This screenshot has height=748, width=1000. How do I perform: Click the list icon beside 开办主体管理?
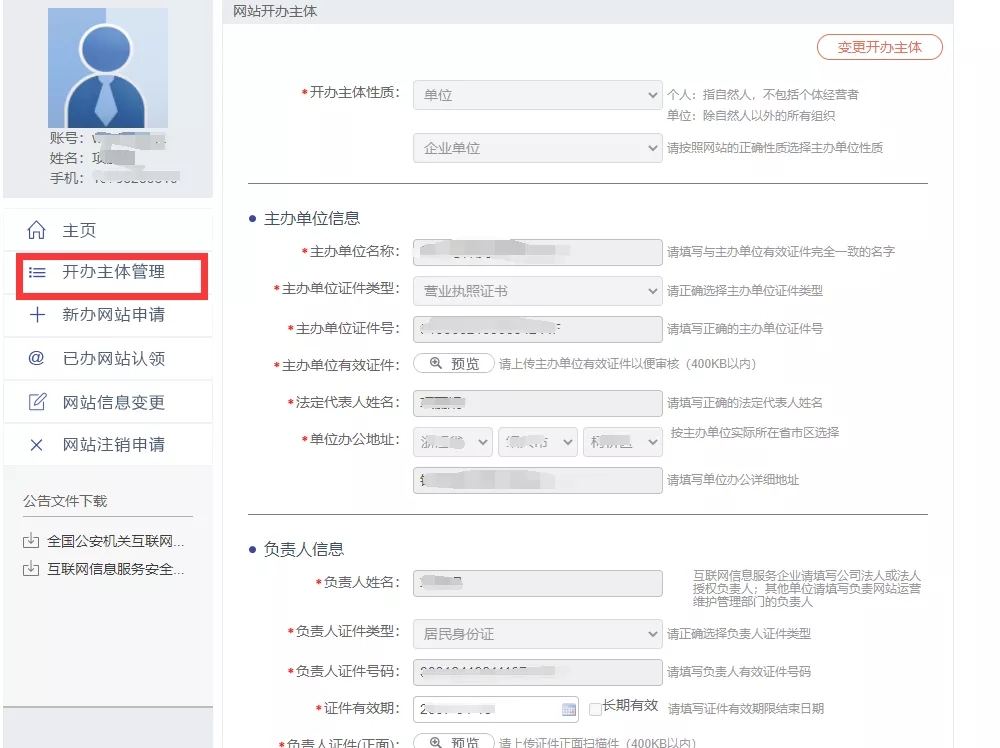click(37, 272)
